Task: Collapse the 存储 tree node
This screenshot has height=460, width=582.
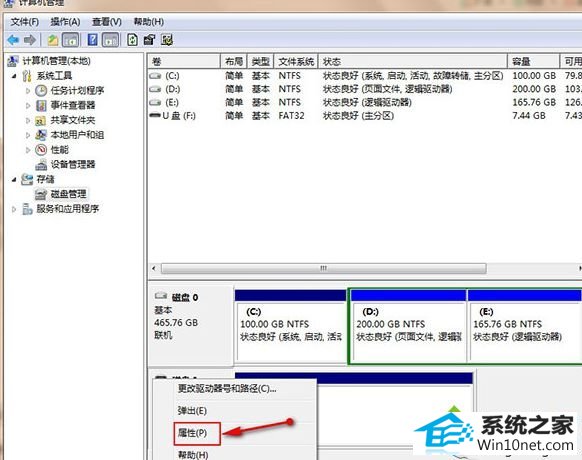Action: (x=14, y=180)
